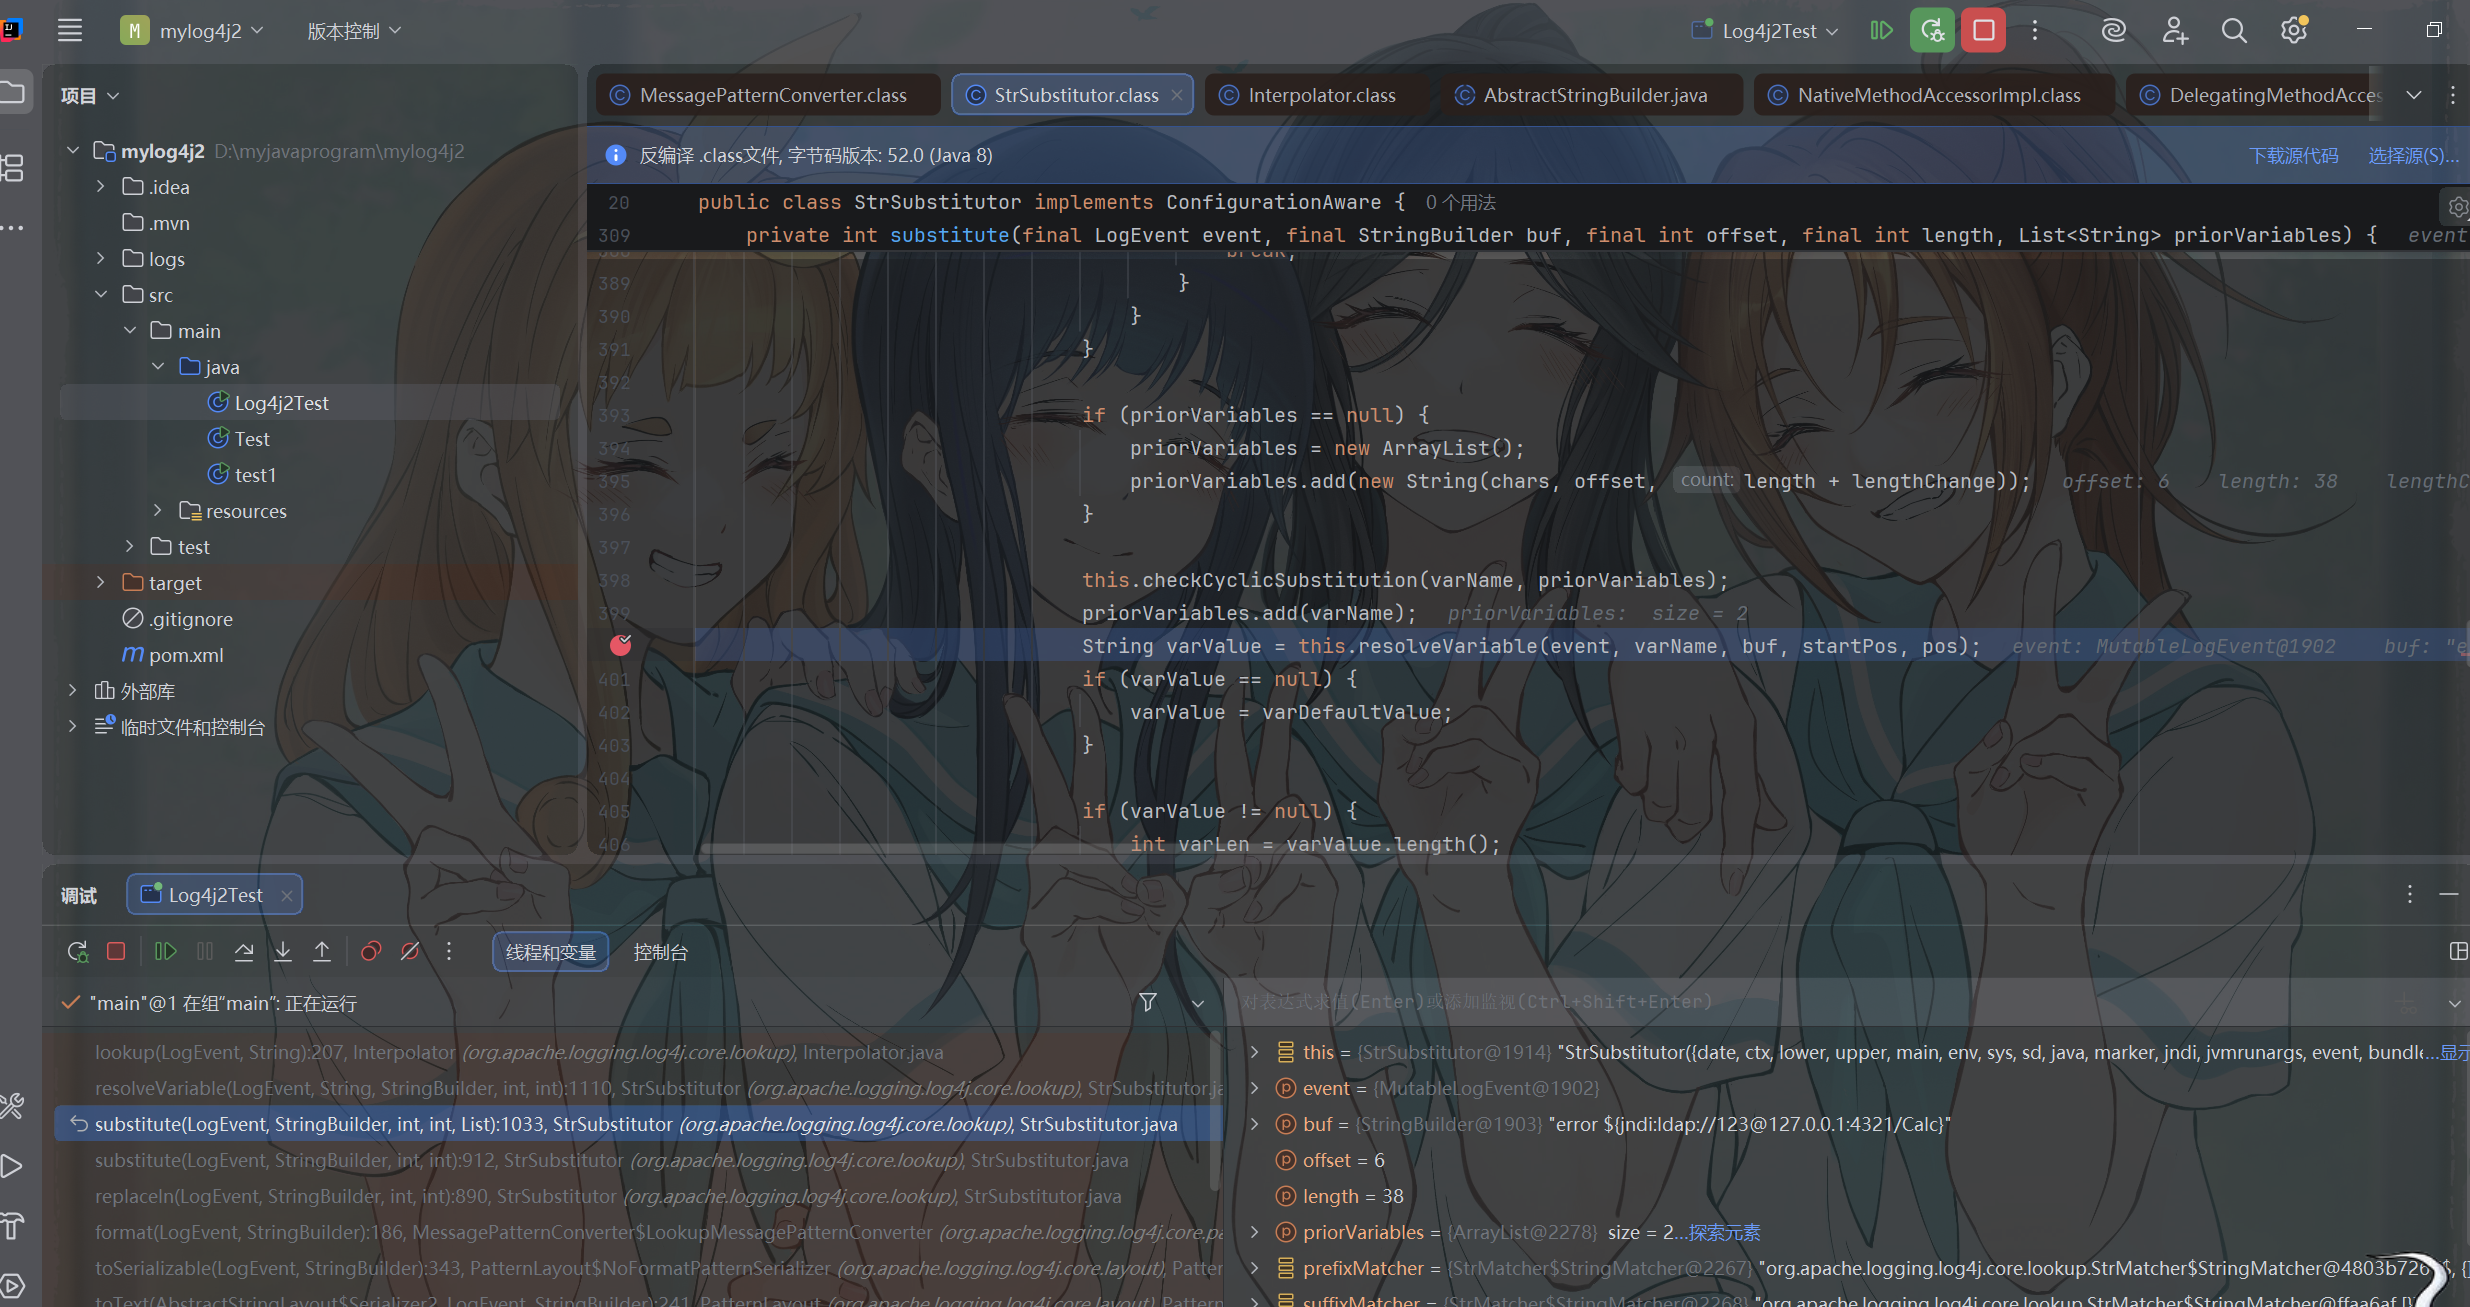This screenshot has width=2470, height=1307.
Task: Click the Step Into debug icon
Action: pos(283,952)
